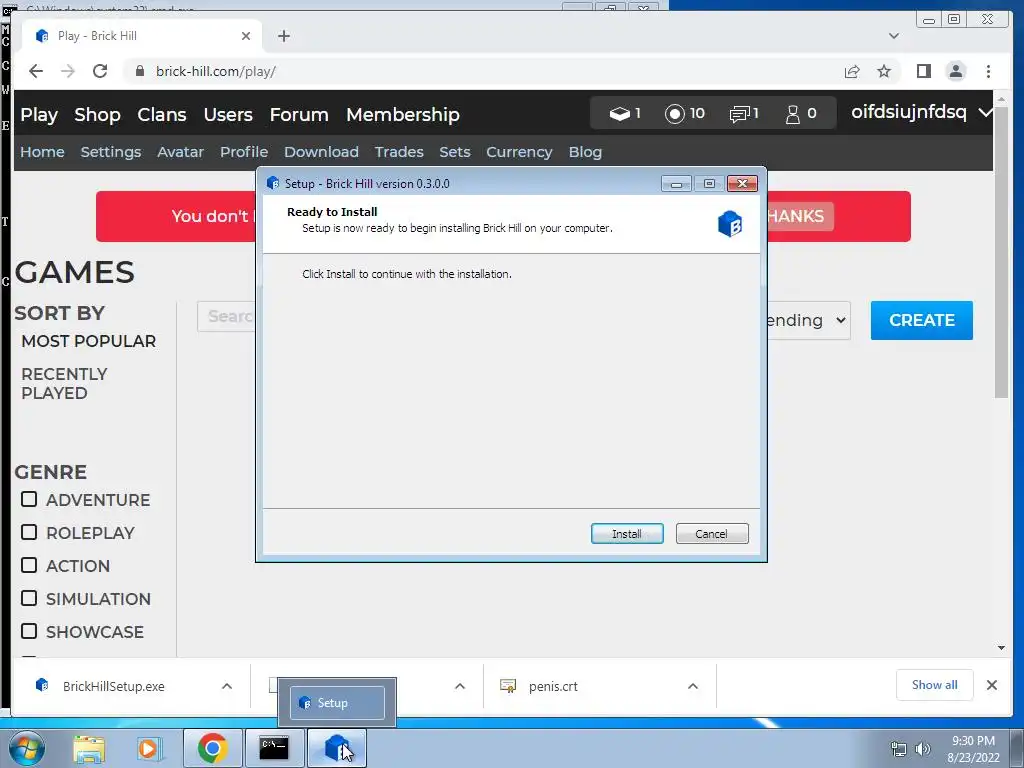The height and width of the screenshot is (768, 1024).
Task: Click the Setup taskbar preview thumbnail
Action: pos(337,703)
